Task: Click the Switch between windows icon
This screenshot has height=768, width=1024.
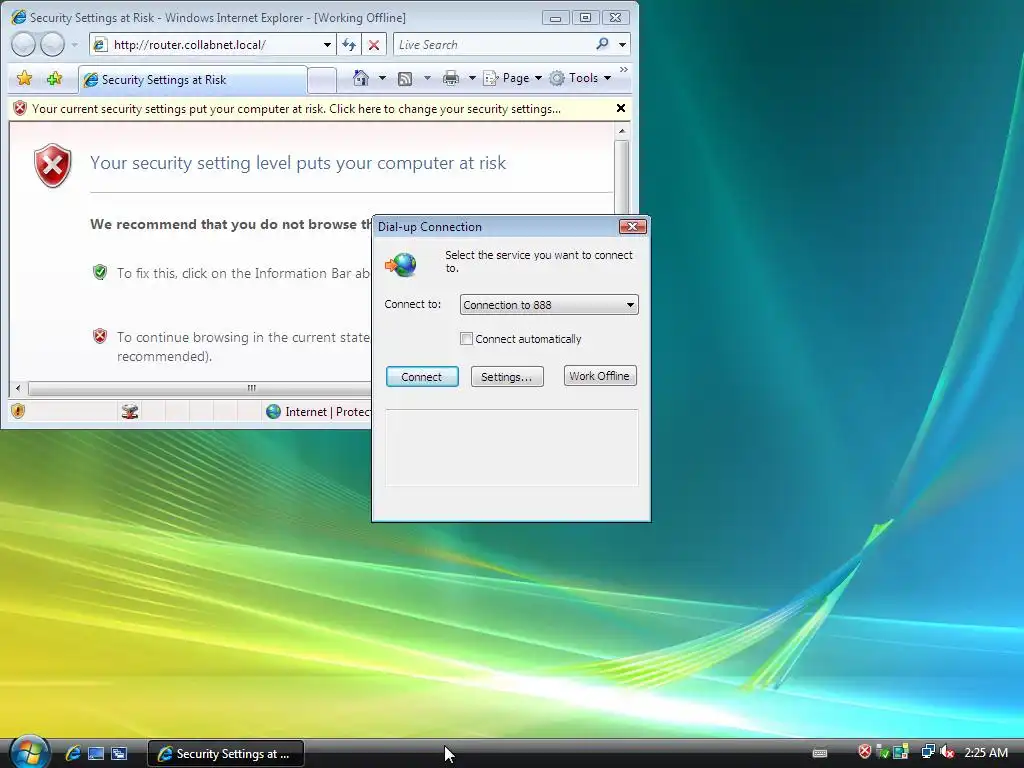Action: 118,753
